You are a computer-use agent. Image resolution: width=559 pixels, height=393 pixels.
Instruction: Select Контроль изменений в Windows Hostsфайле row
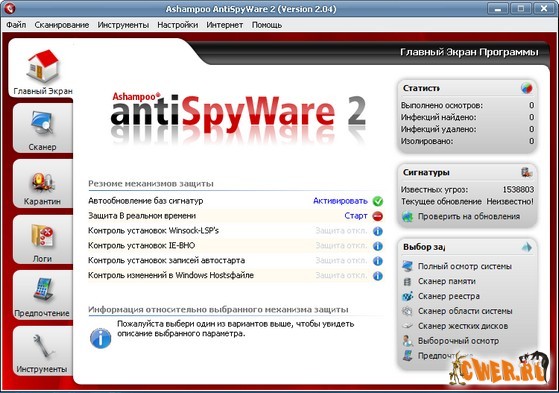coord(236,275)
